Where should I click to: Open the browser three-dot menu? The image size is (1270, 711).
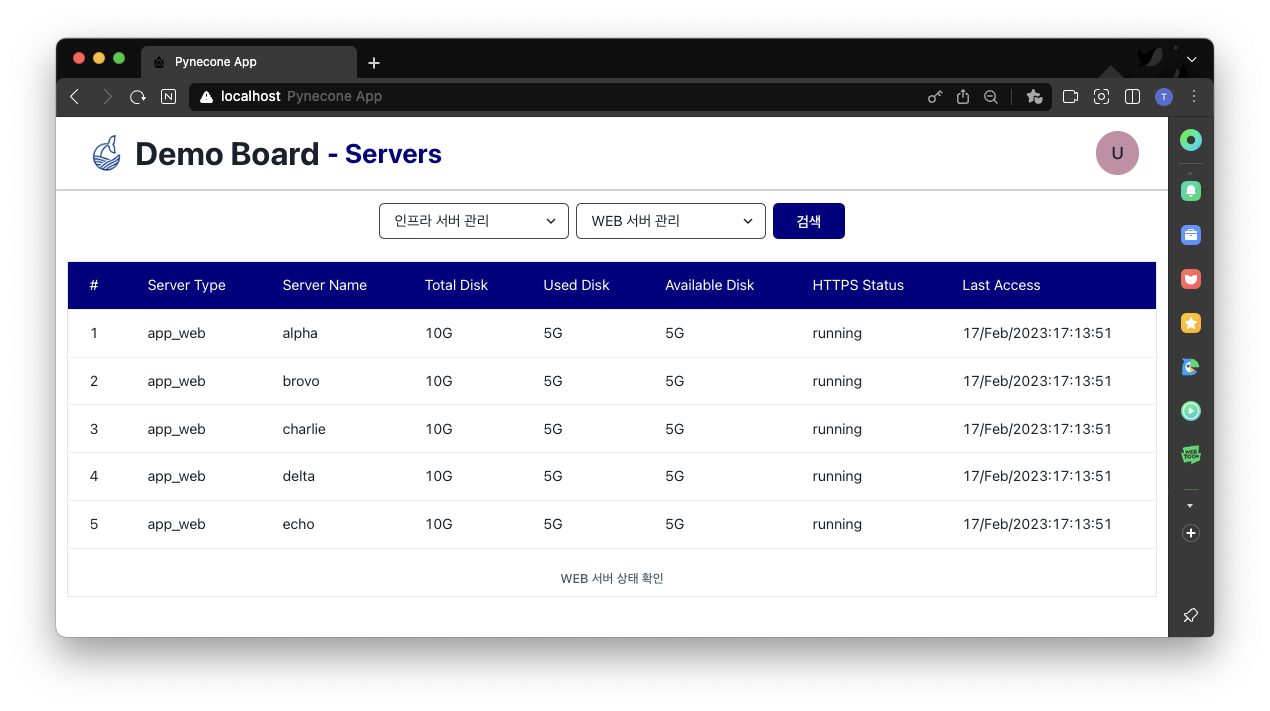click(x=1193, y=97)
